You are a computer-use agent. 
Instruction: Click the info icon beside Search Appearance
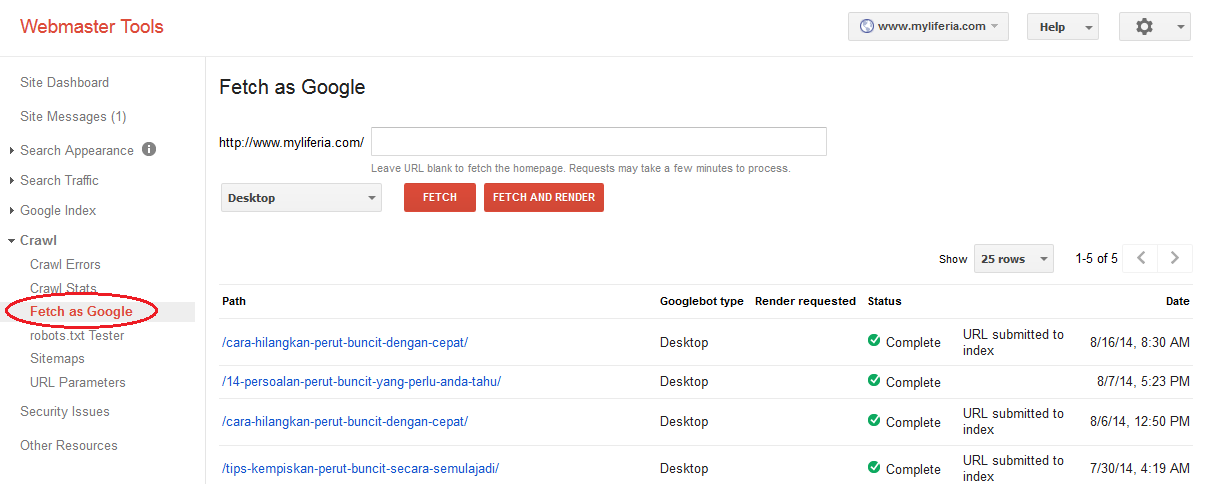(x=149, y=150)
